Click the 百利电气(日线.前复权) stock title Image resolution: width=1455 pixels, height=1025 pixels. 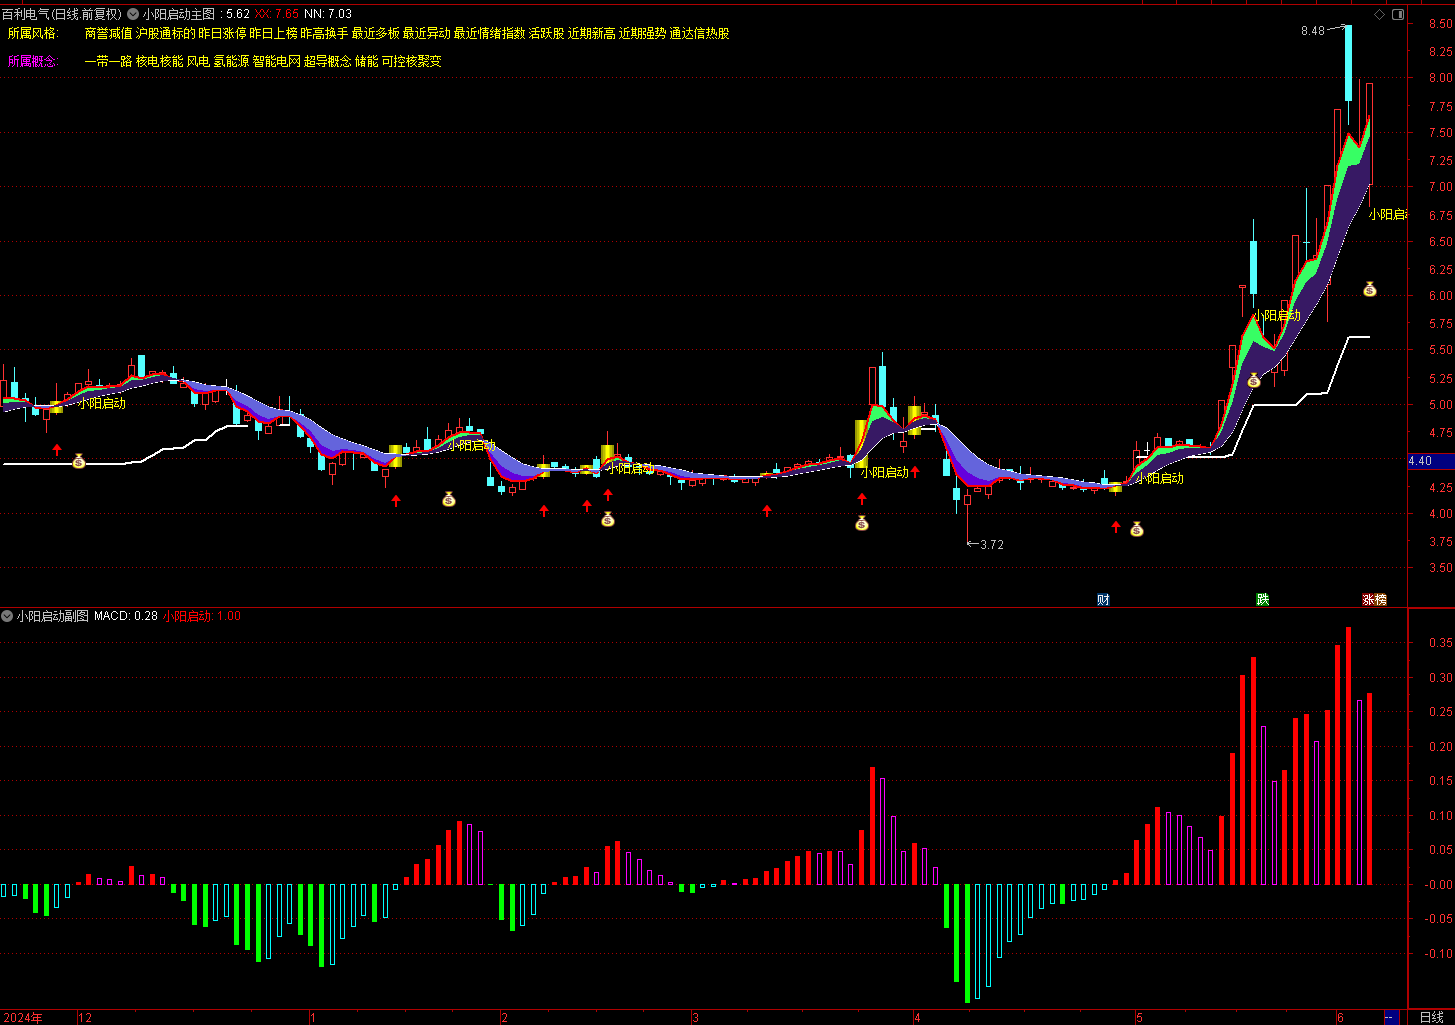pos(61,14)
